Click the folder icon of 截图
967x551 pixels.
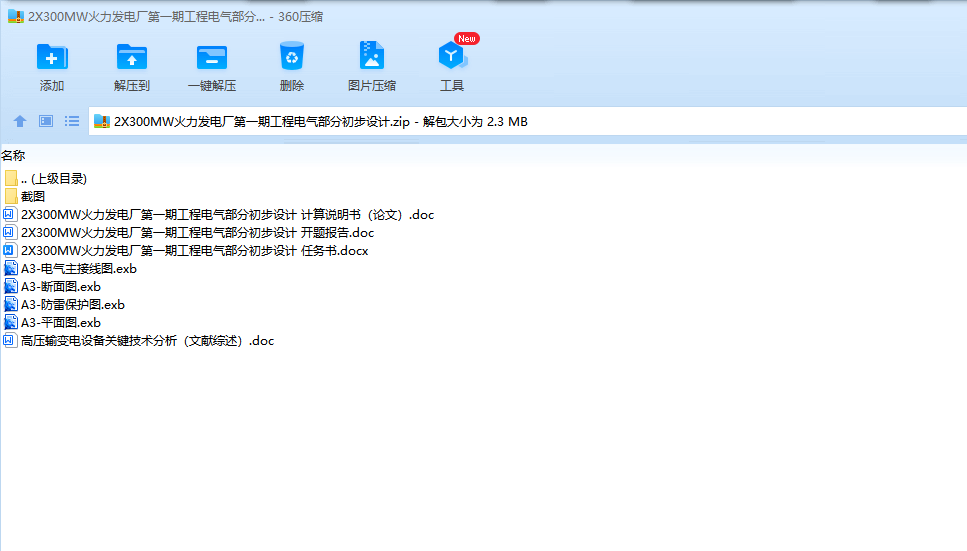[x=10, y=197]
